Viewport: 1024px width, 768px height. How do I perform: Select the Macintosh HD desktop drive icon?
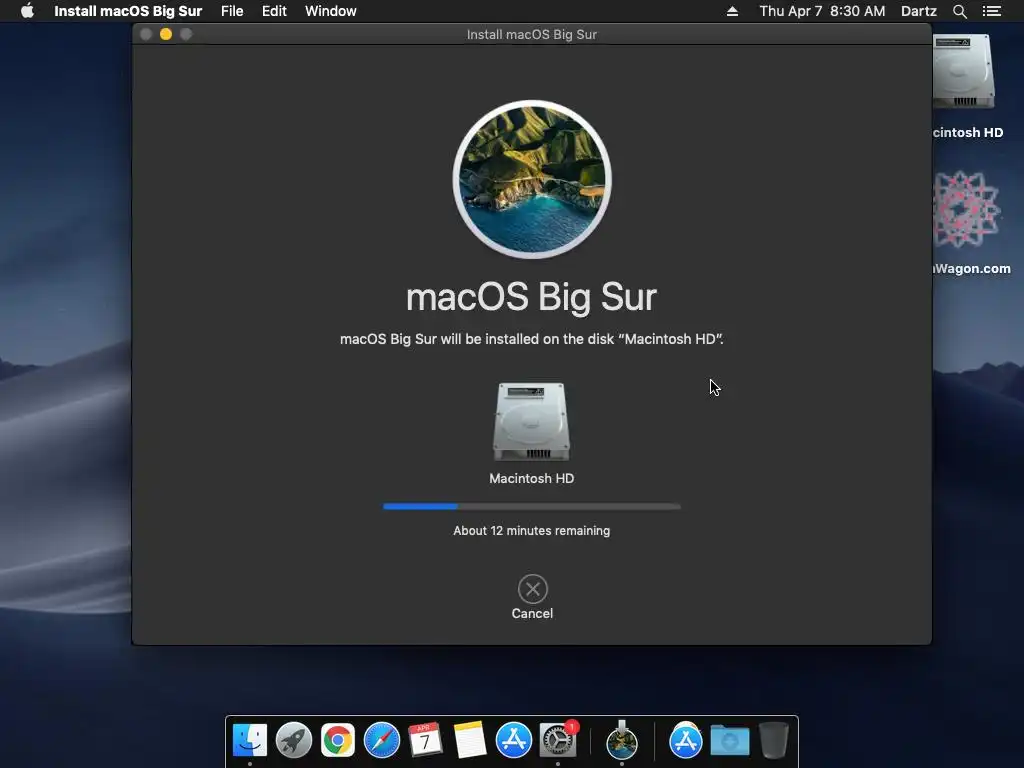[965, 72]
